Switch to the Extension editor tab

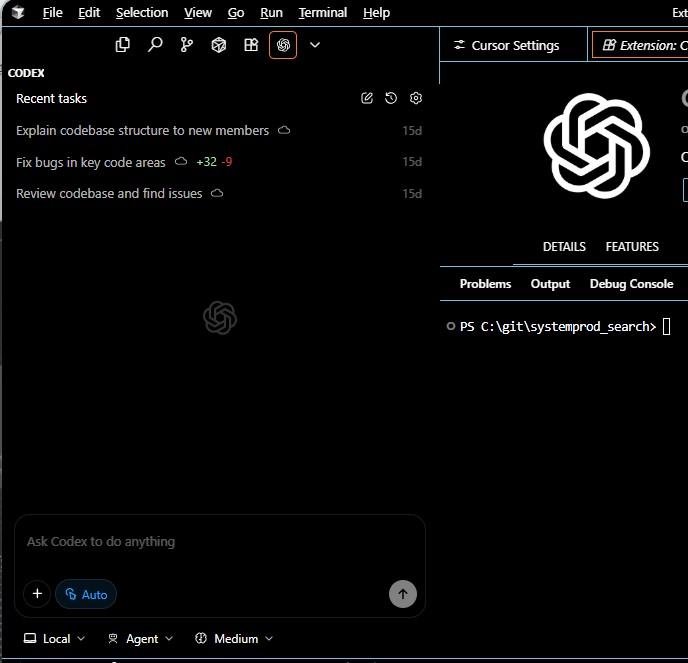pos(640,45)
